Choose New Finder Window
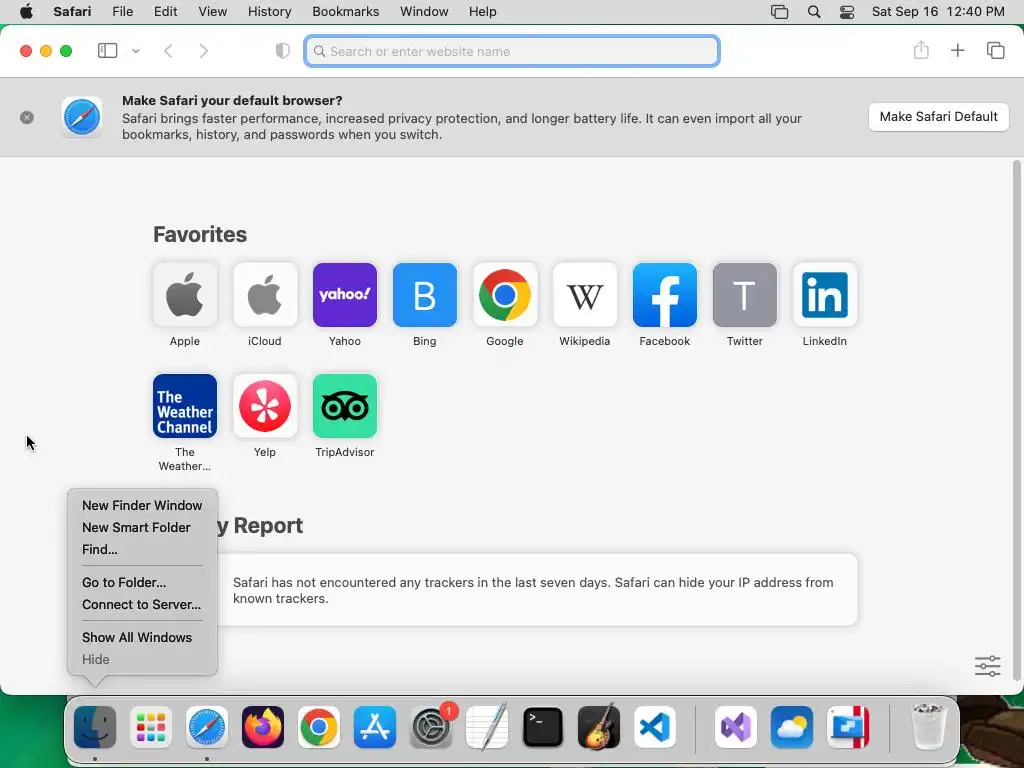Viewport: 1024px width, 768px height. pos(142,505)
